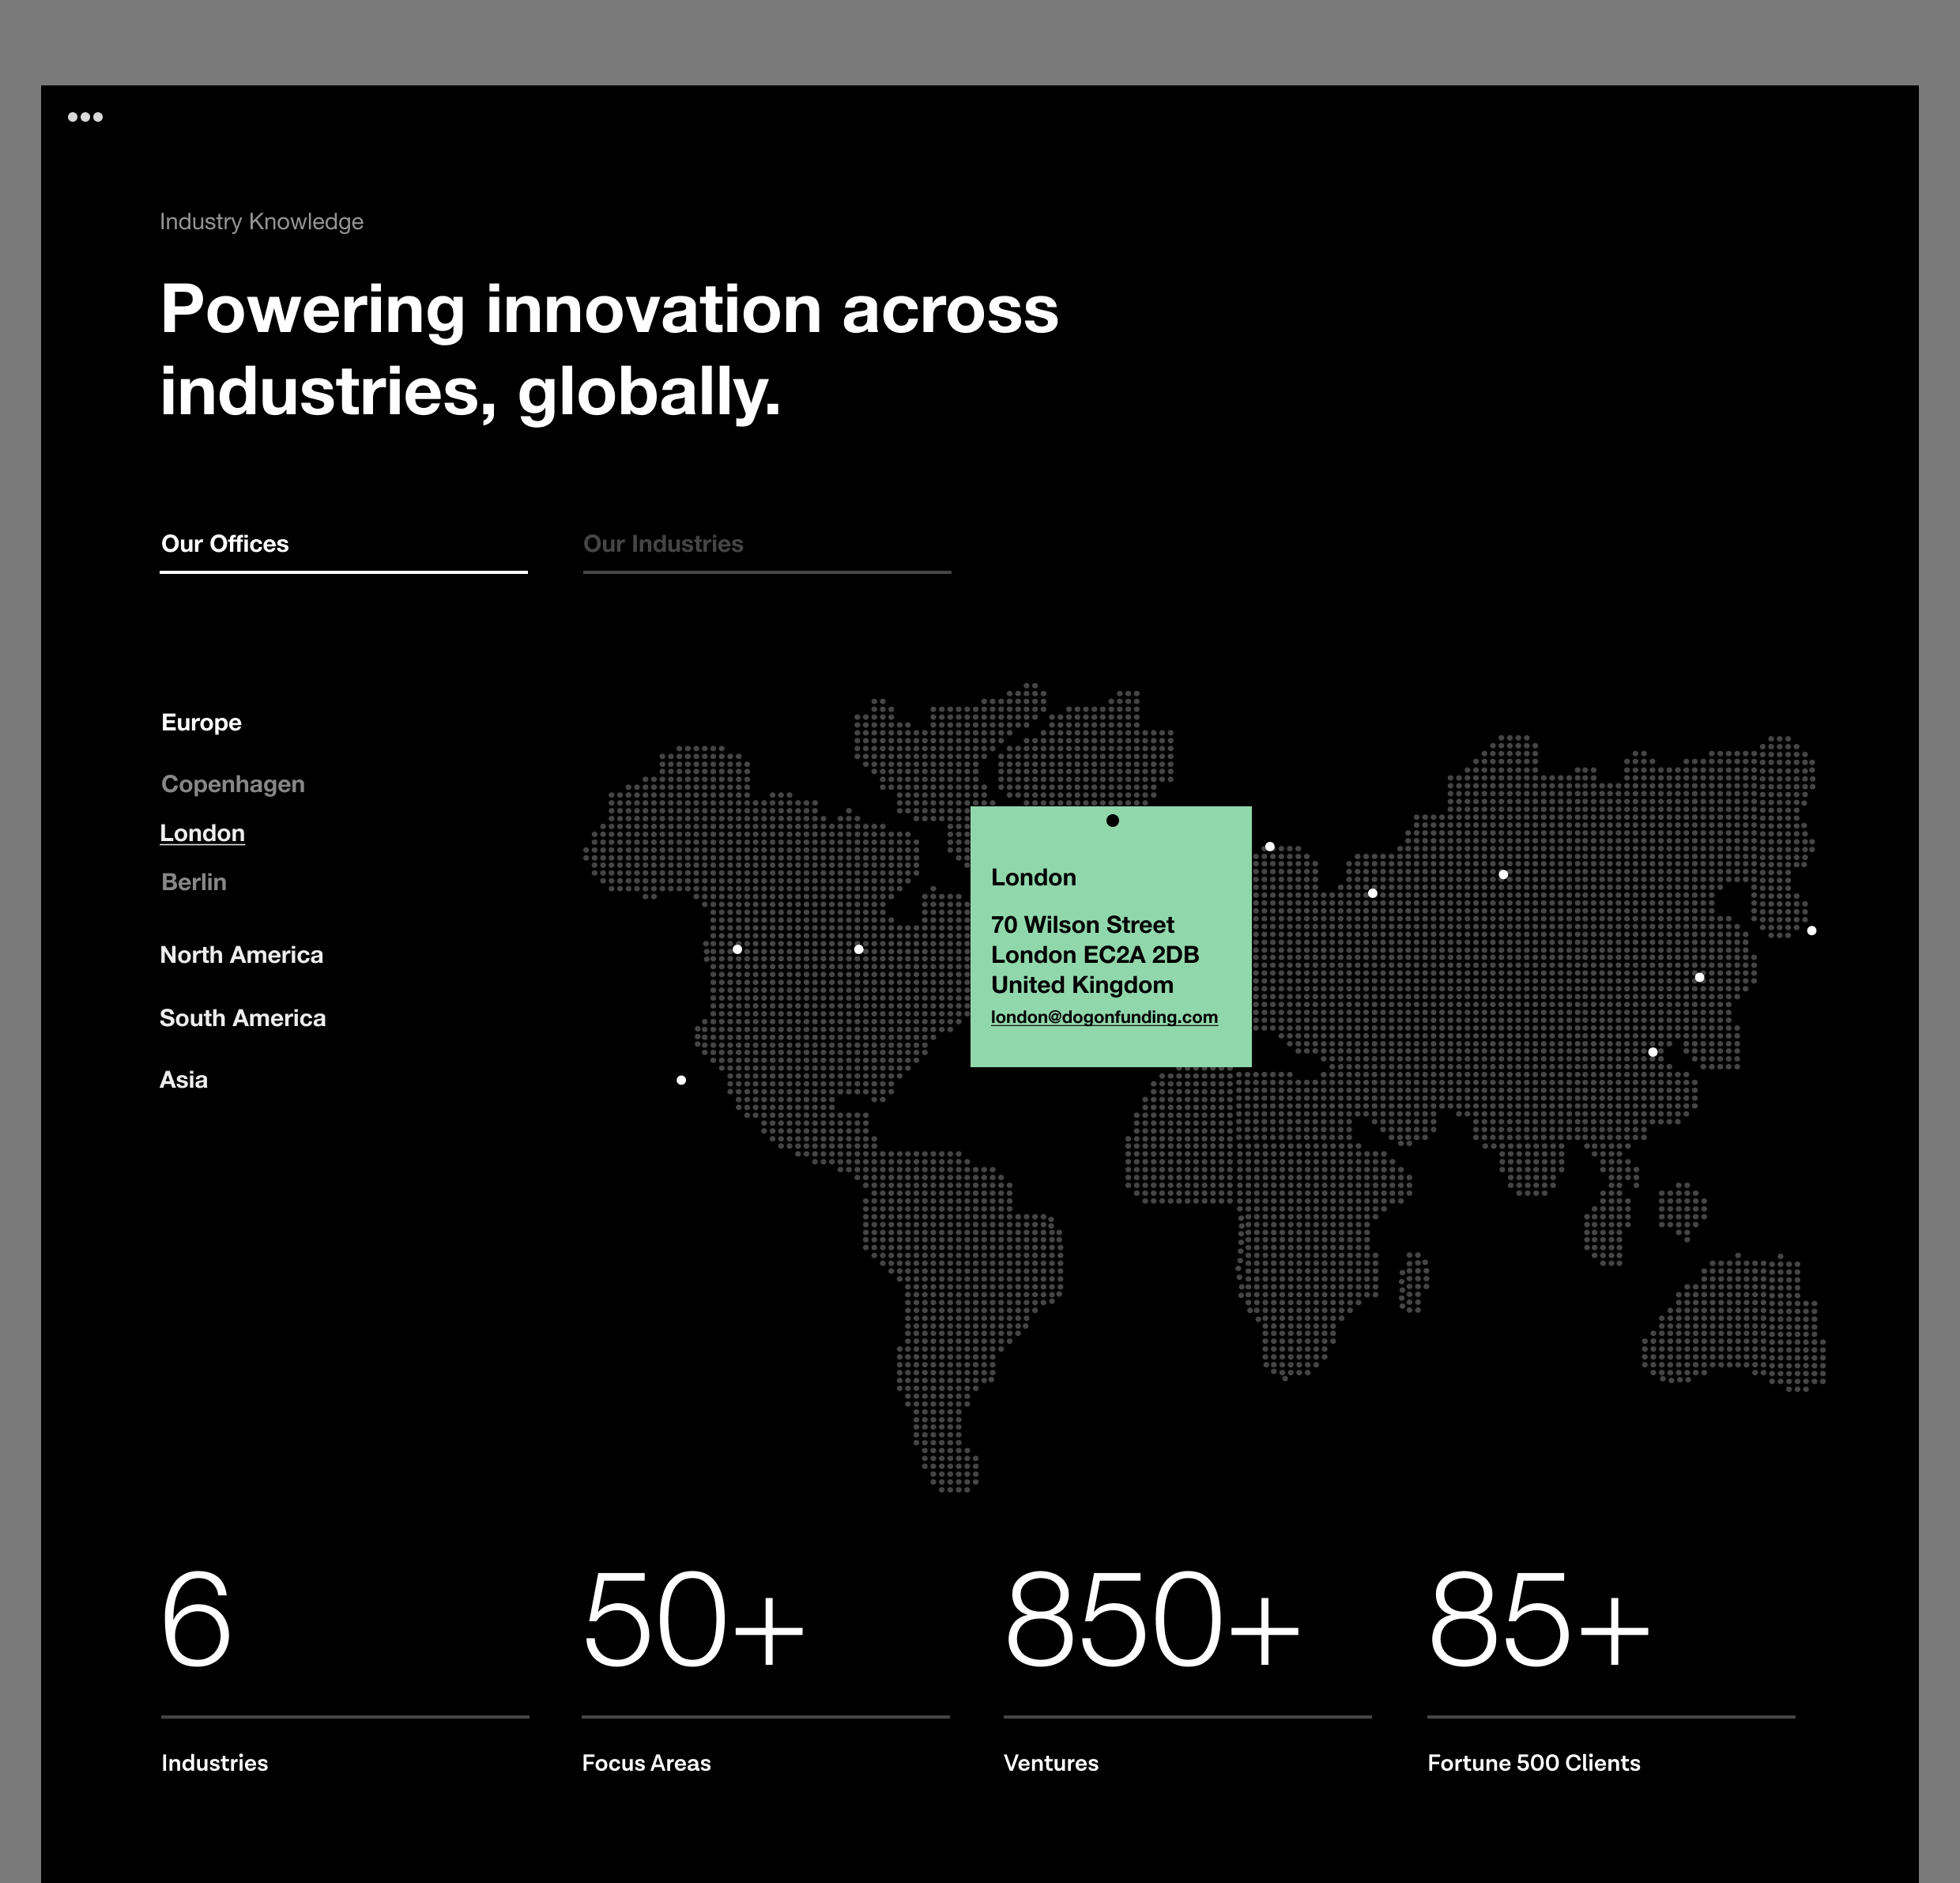
Task: Click the easternmost map dot near Japan
Action: pyautogui.click(x=1811, y=931)
